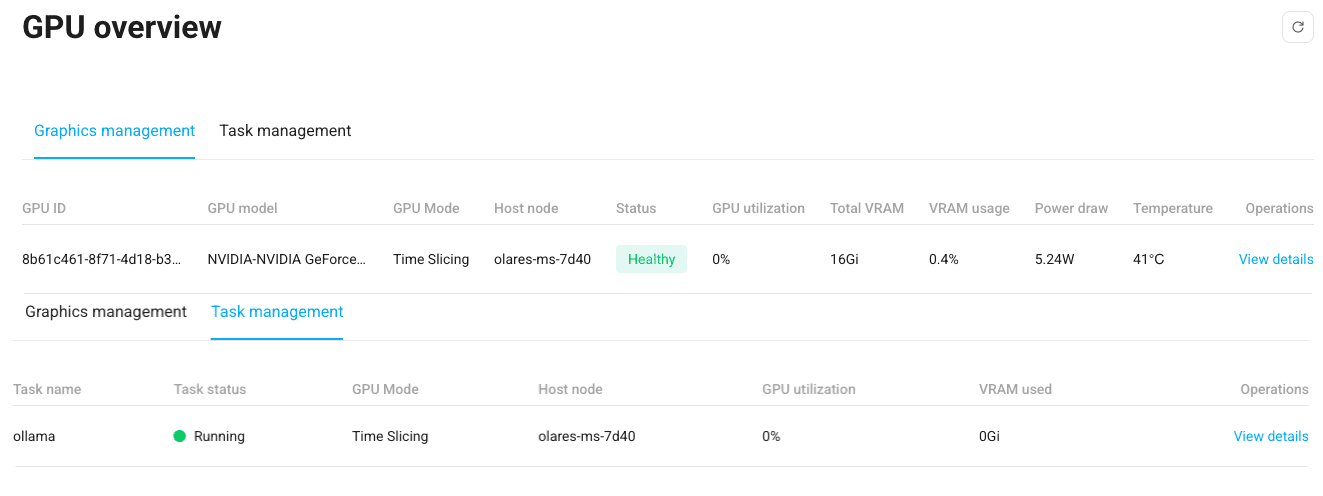
Task: Select the ollama task name
Action: pos(34,436)
